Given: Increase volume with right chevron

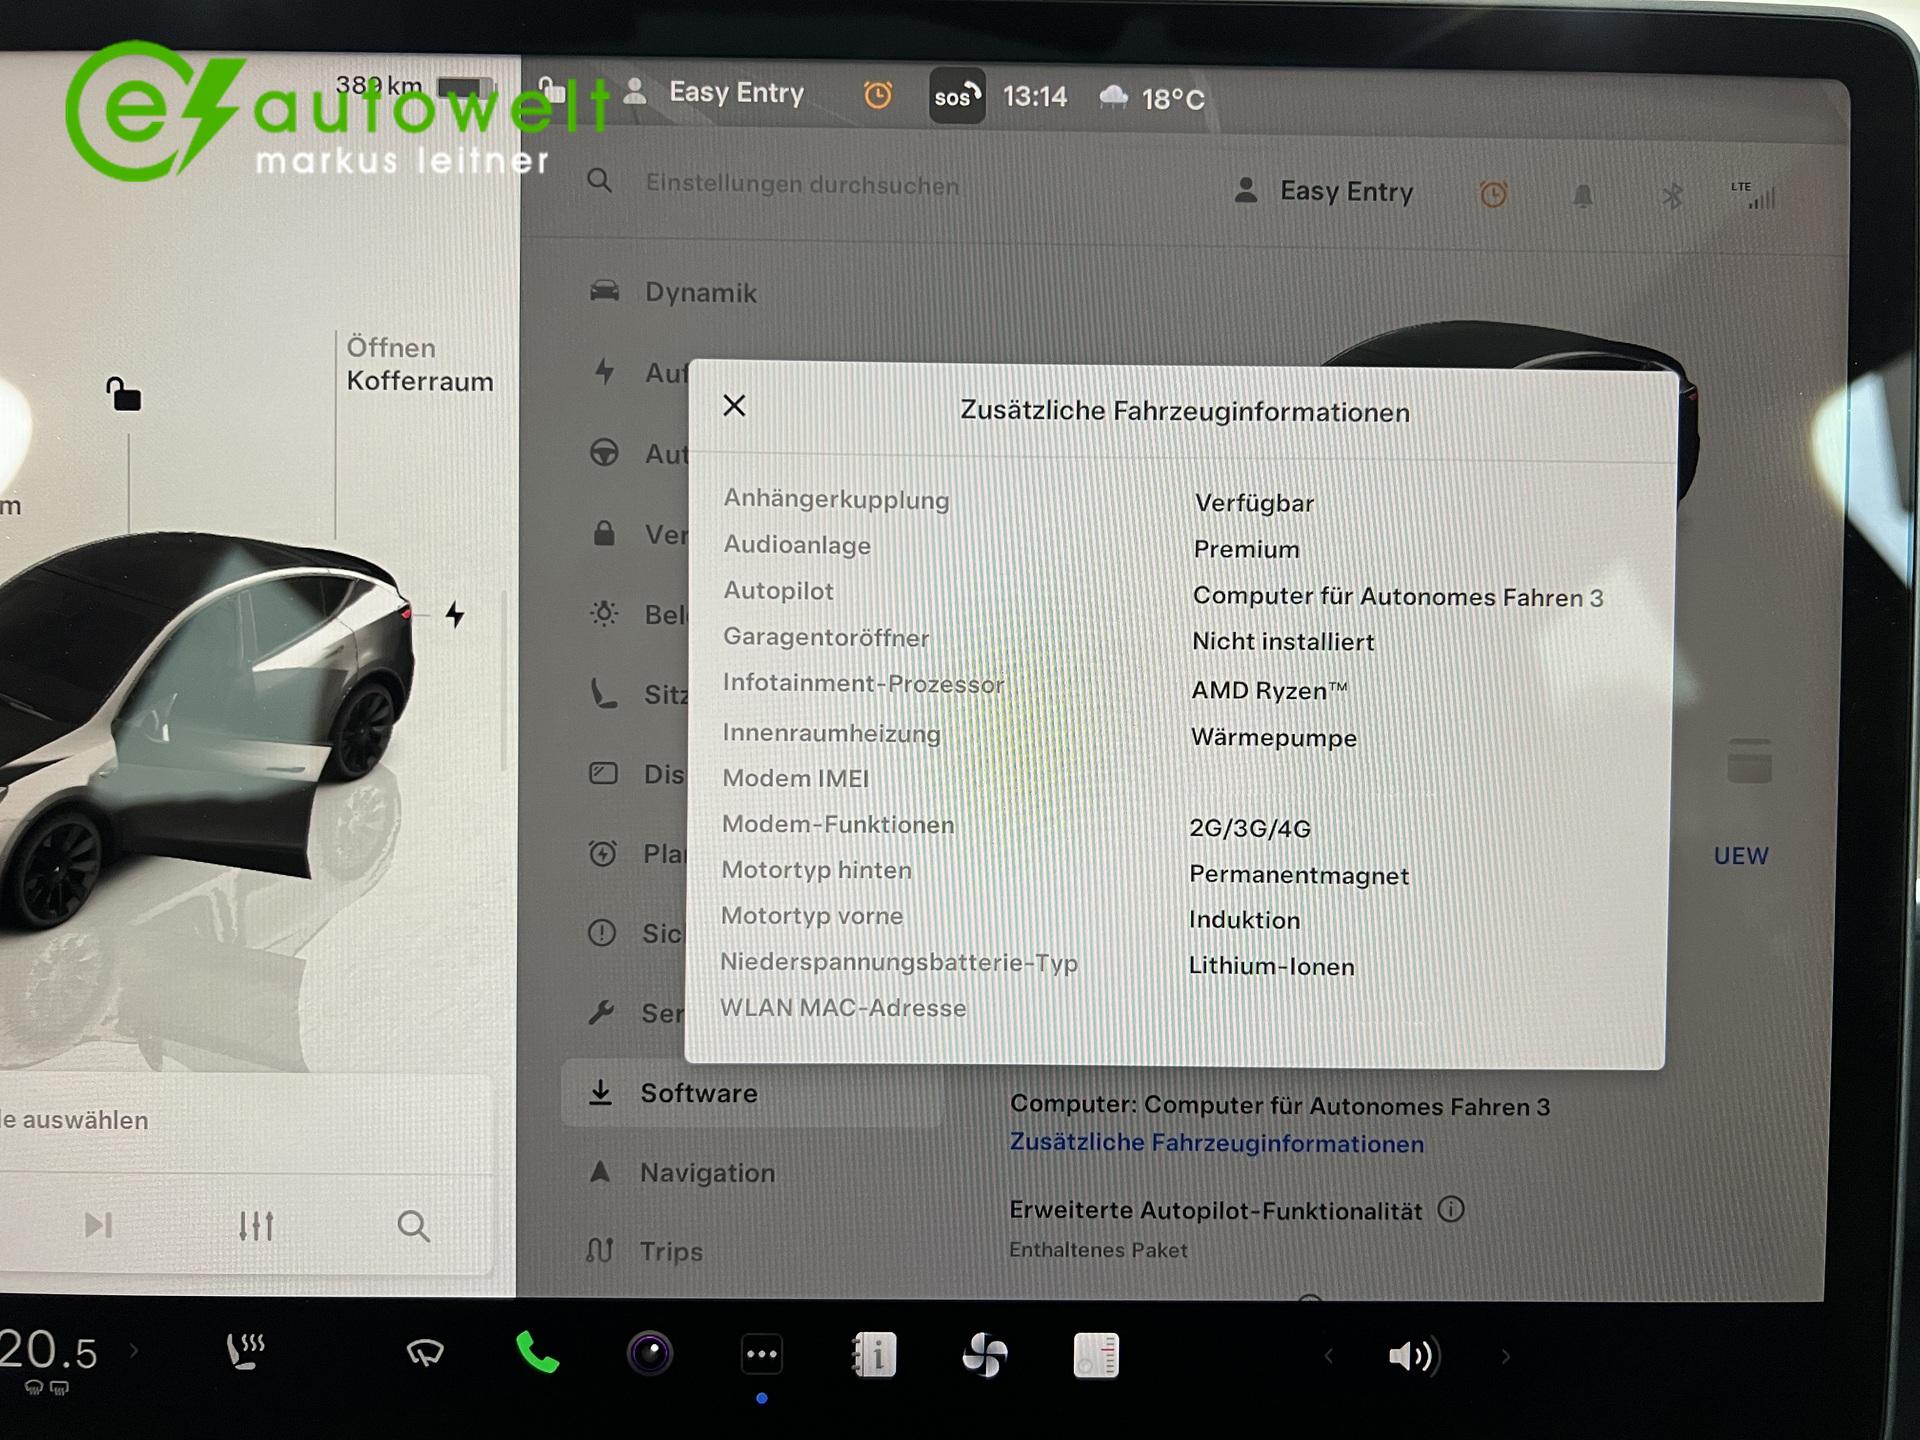Looking at the screenshot, I should point(1506,1357).
